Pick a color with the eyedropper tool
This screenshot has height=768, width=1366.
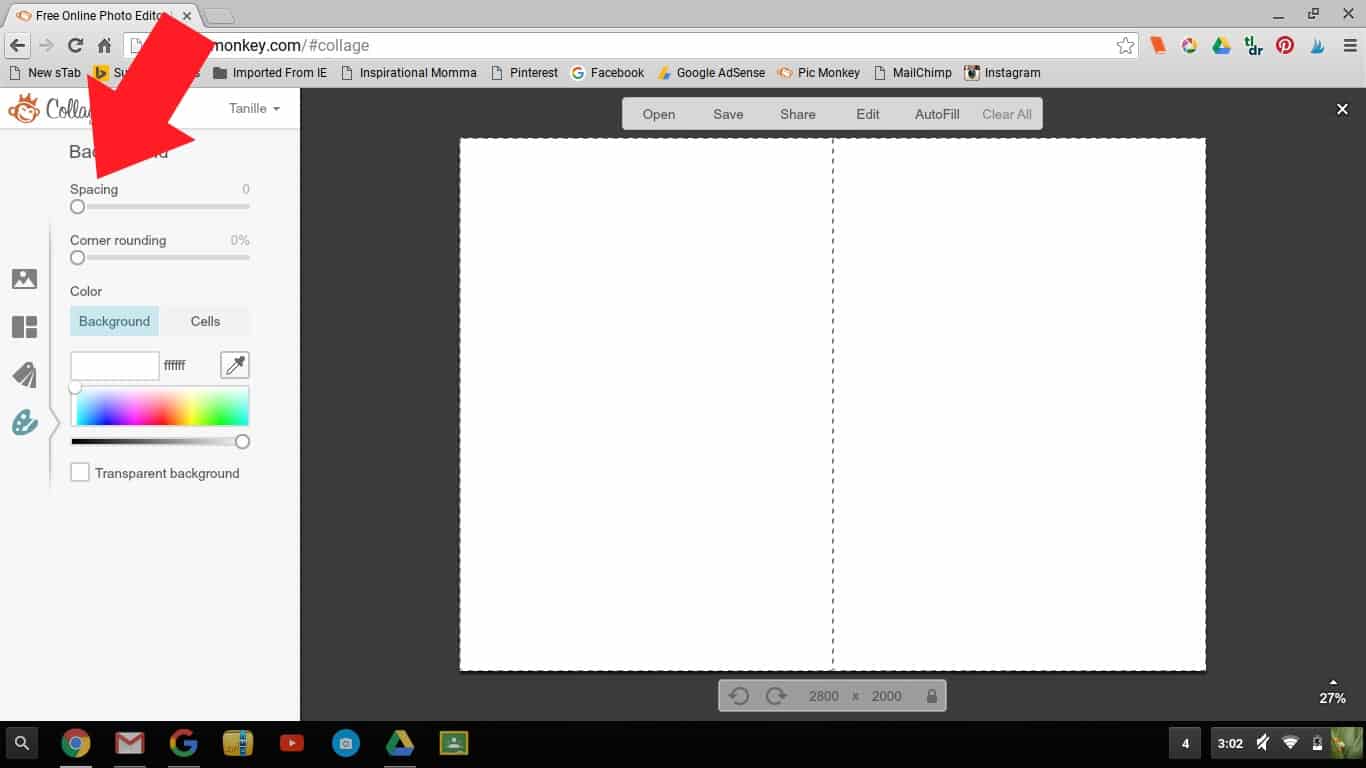tap(234, 365)
